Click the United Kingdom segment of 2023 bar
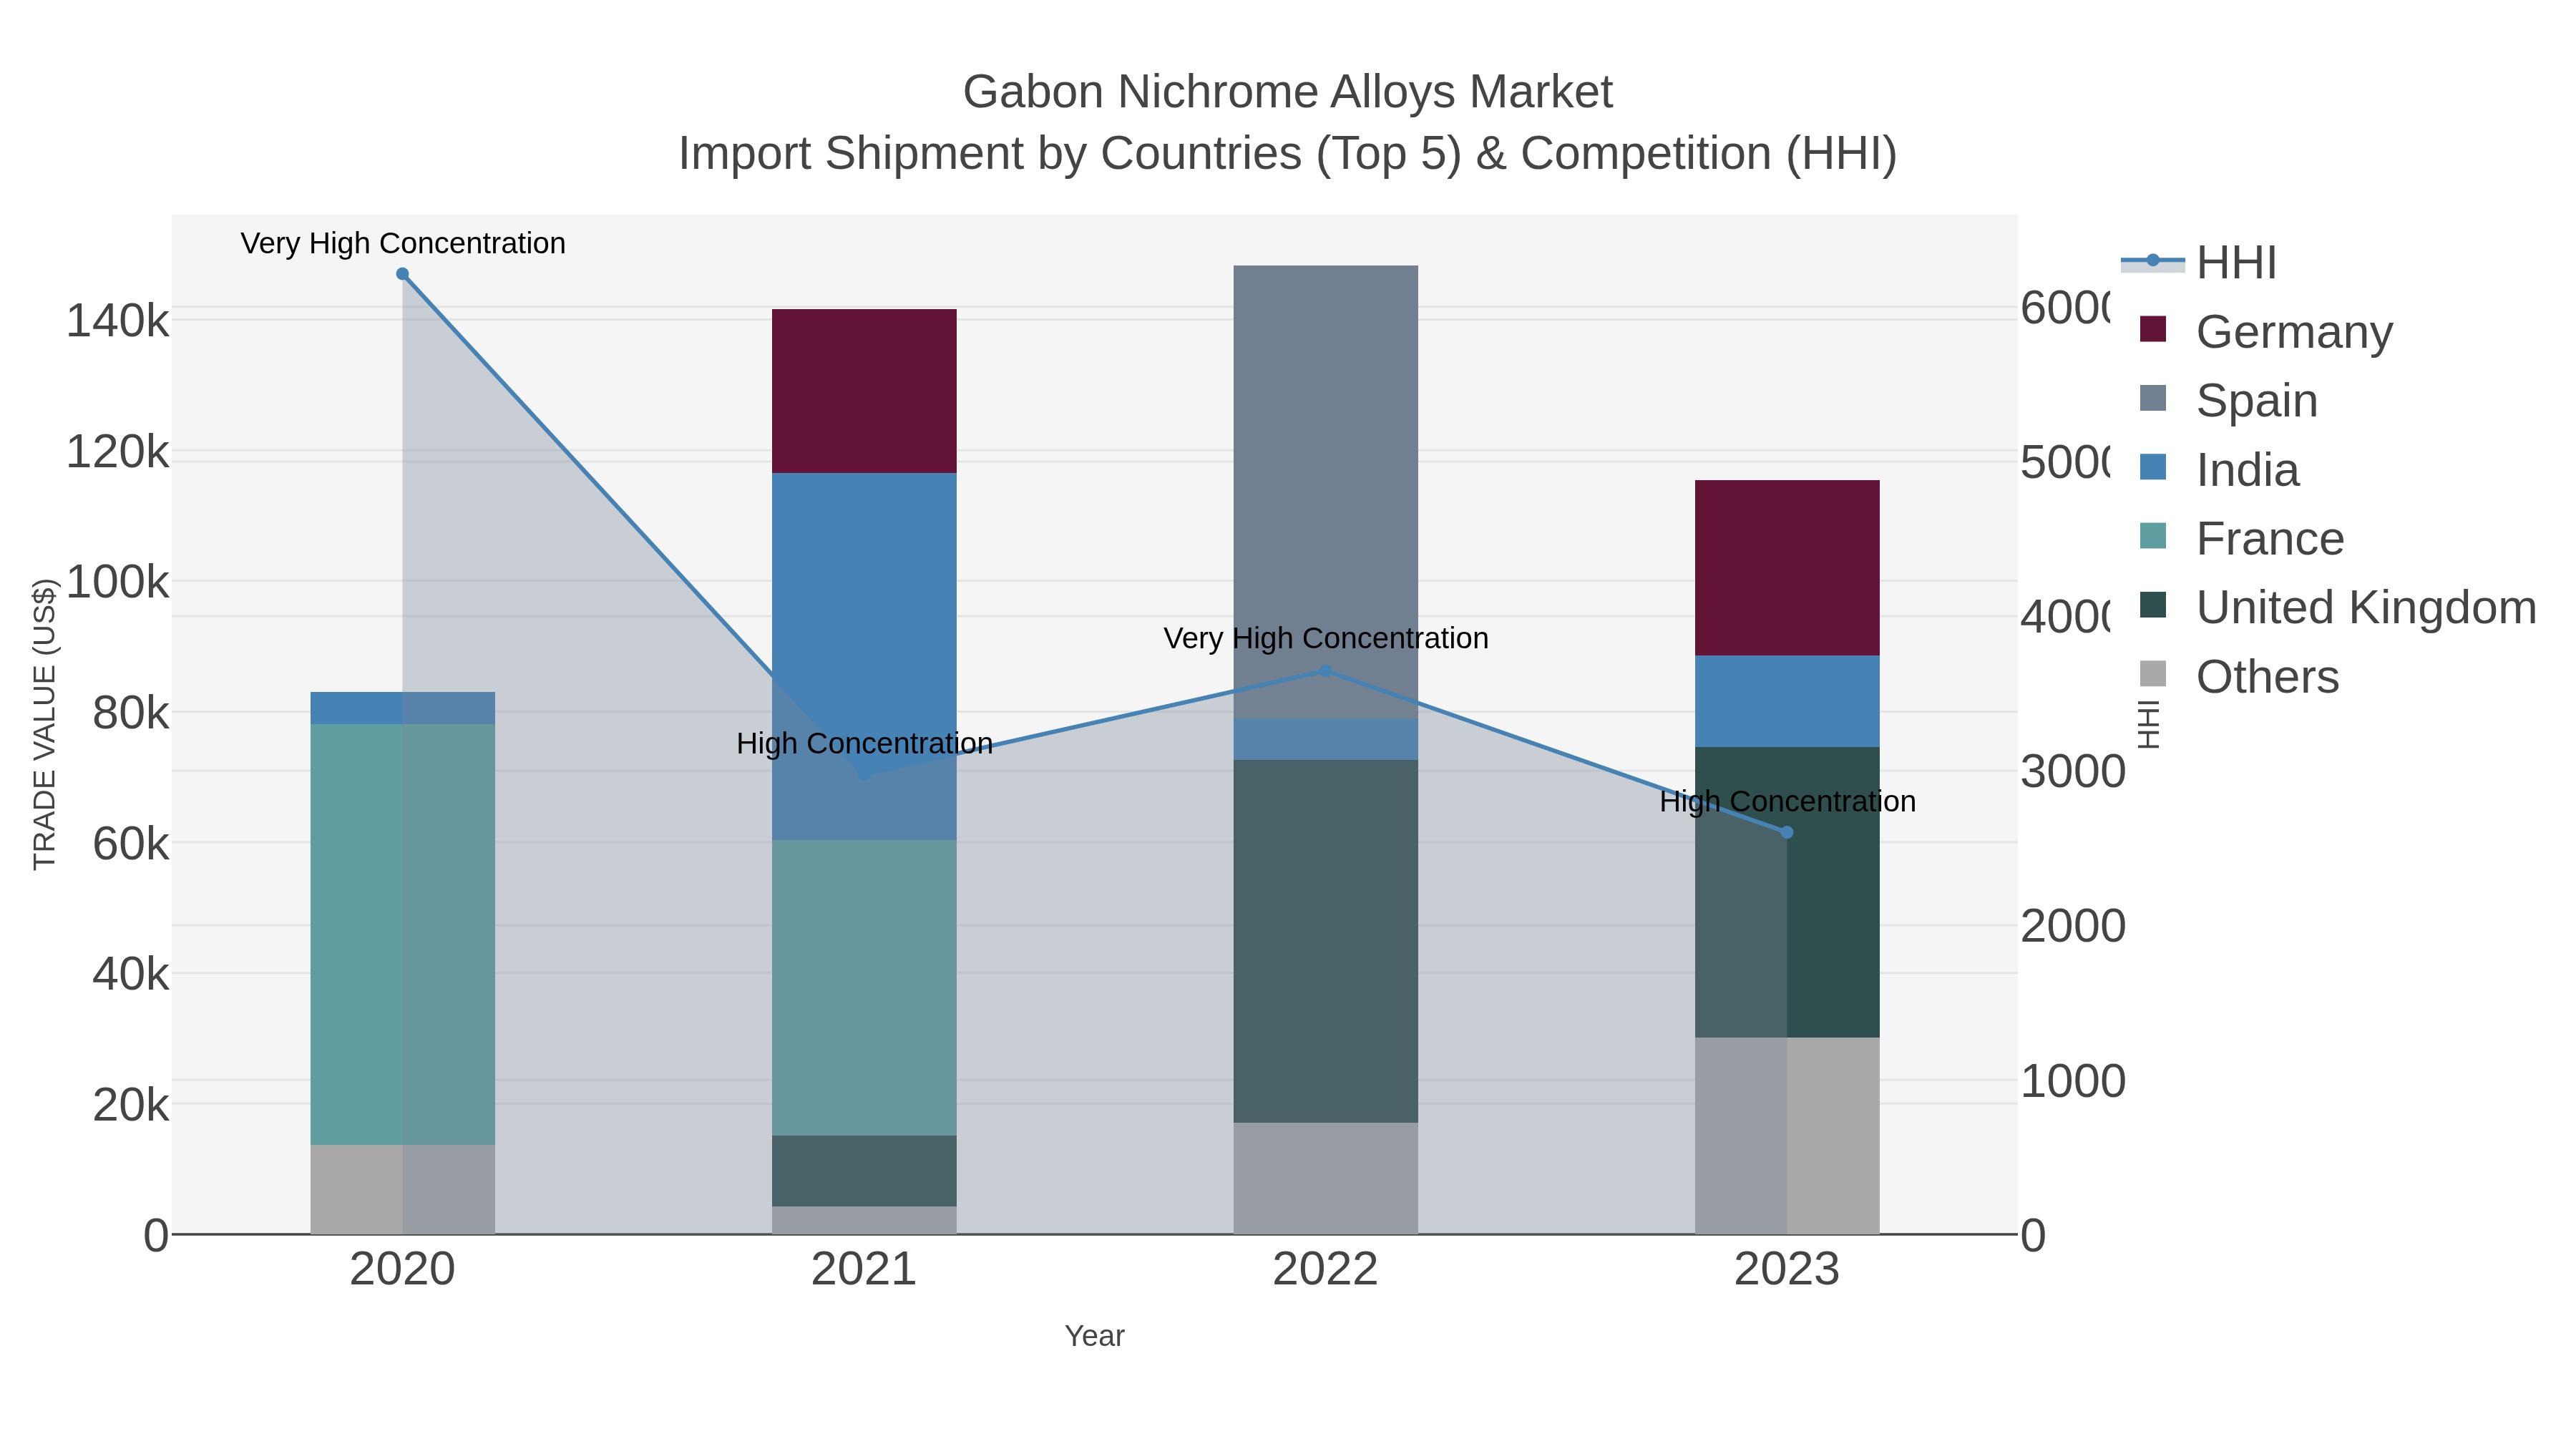The image size is (2576, 1449). tap(1787, 892)
